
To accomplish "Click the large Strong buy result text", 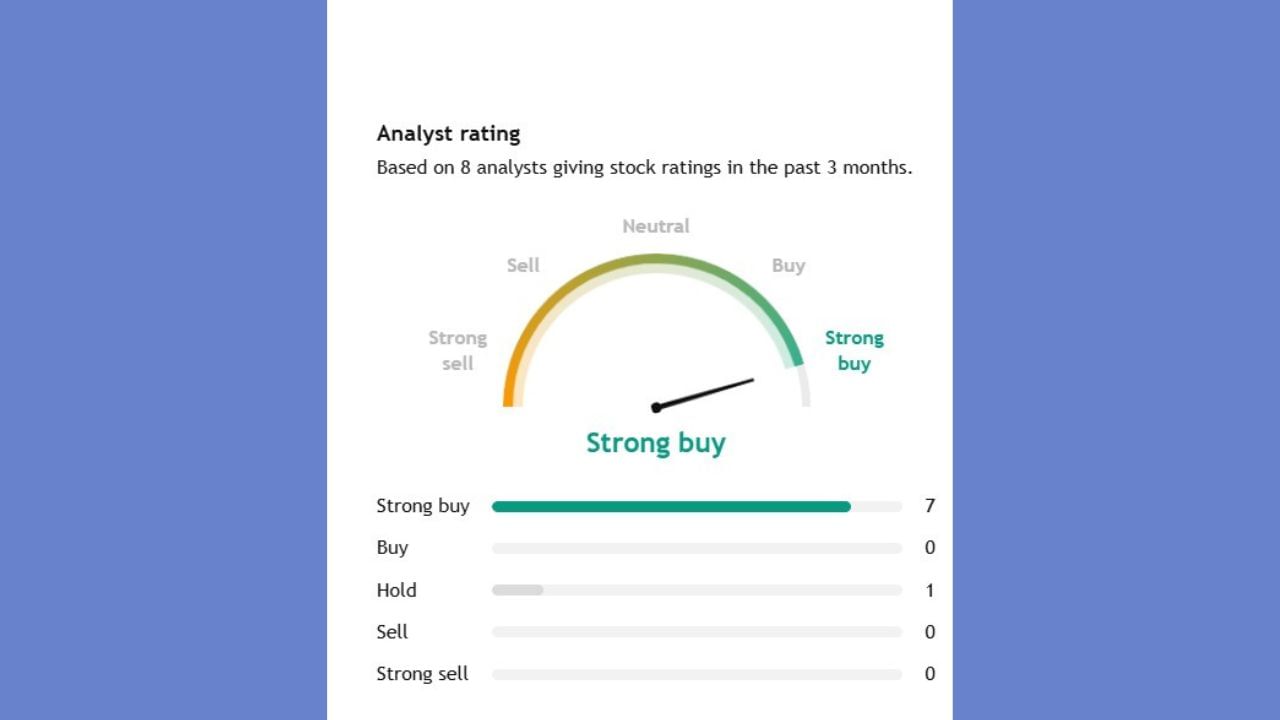I will click(x=656, y=443).
